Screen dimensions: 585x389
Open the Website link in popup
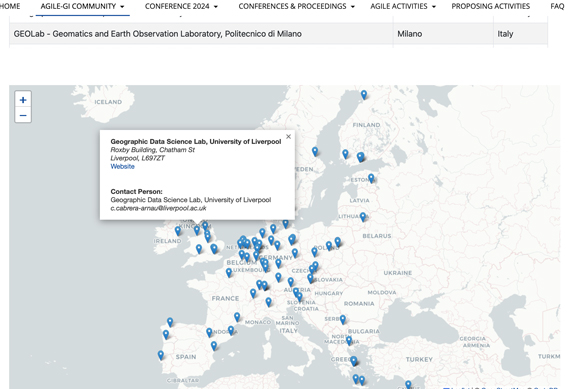pyautogui.click(x=122, y=166)
